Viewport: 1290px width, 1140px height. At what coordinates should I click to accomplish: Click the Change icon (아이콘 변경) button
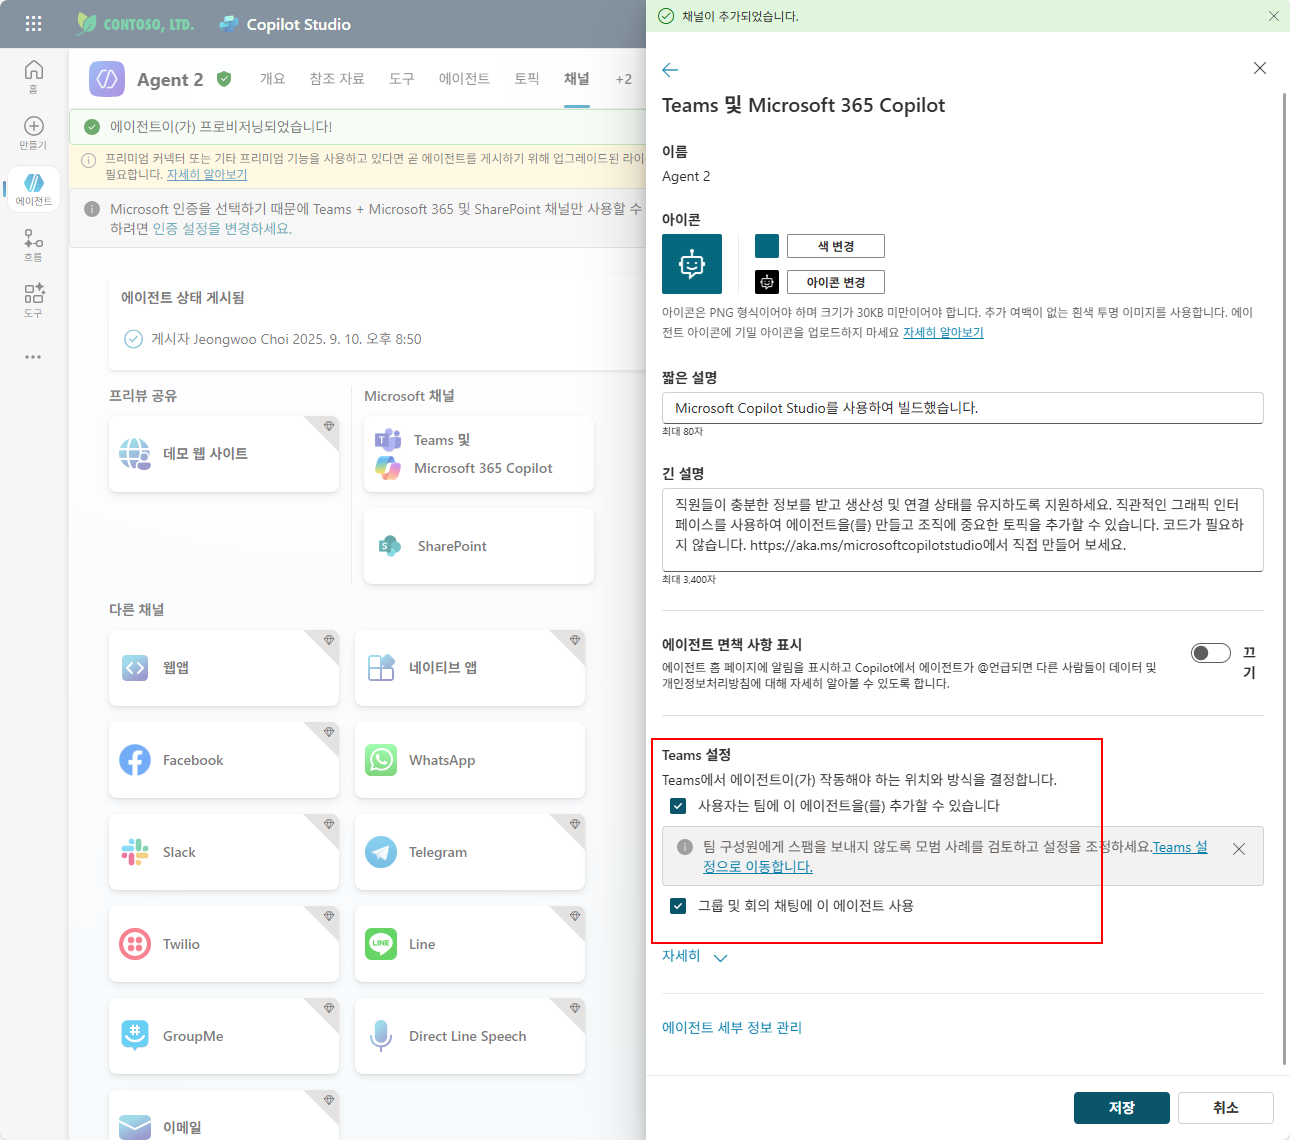click(x=836, y=282)
